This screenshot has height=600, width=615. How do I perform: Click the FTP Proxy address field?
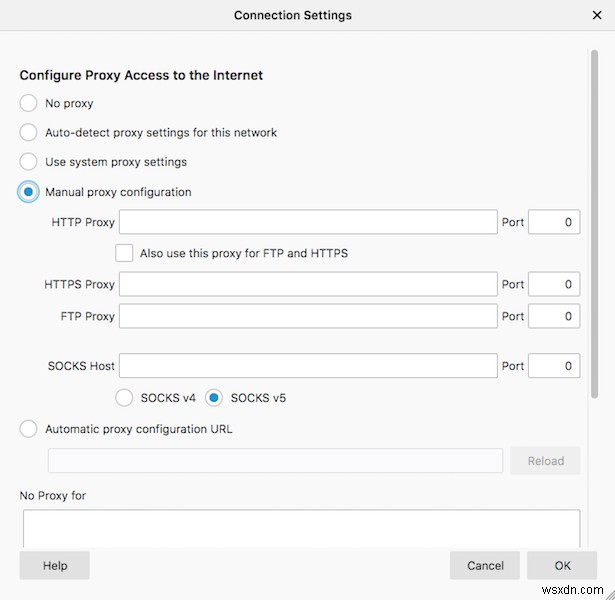pos(308,316)
